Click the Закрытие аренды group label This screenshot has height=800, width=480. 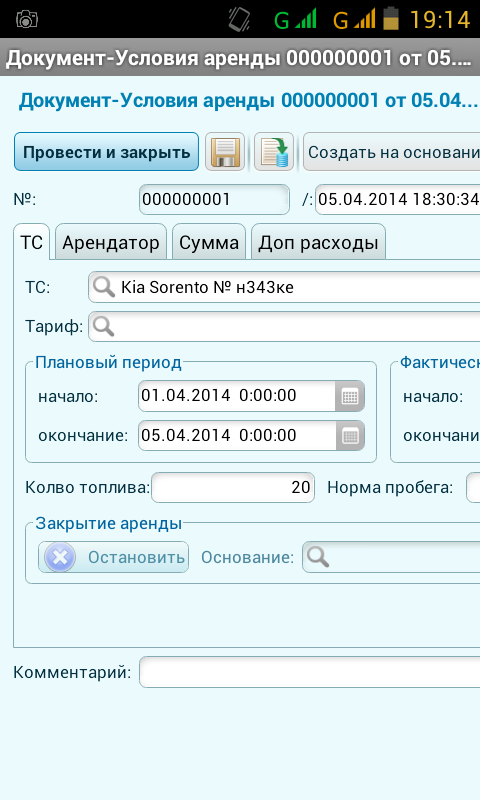[109, 523]
